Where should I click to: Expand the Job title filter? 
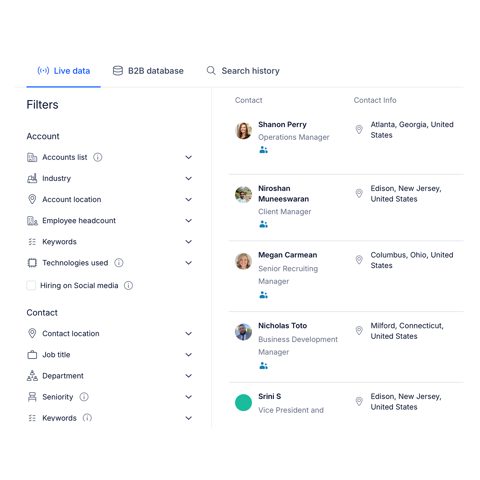tap(189, 355)
